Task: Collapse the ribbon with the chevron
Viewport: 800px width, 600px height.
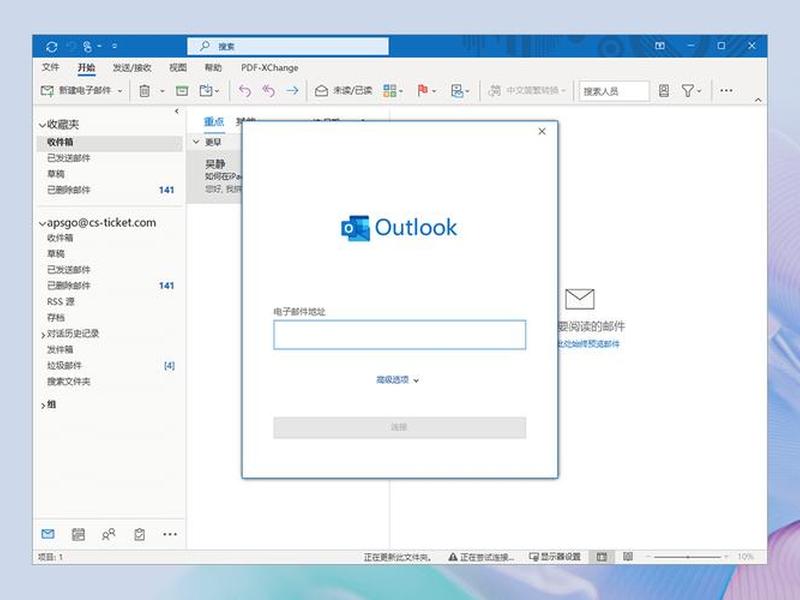Action: (x=758, y=99)
